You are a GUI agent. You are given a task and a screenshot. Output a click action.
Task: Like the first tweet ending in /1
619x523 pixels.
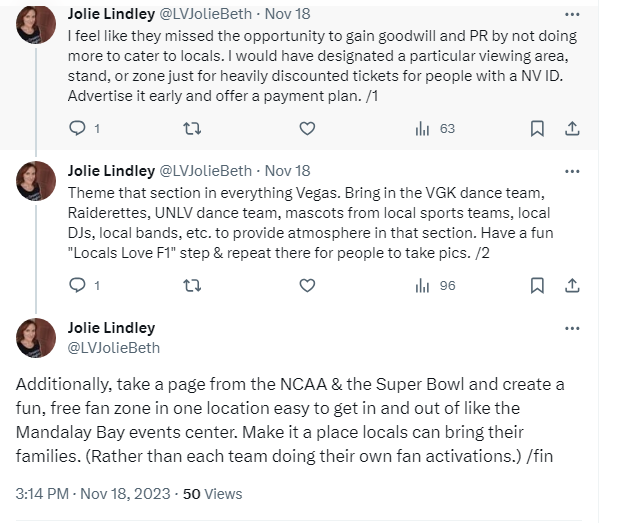308,128
